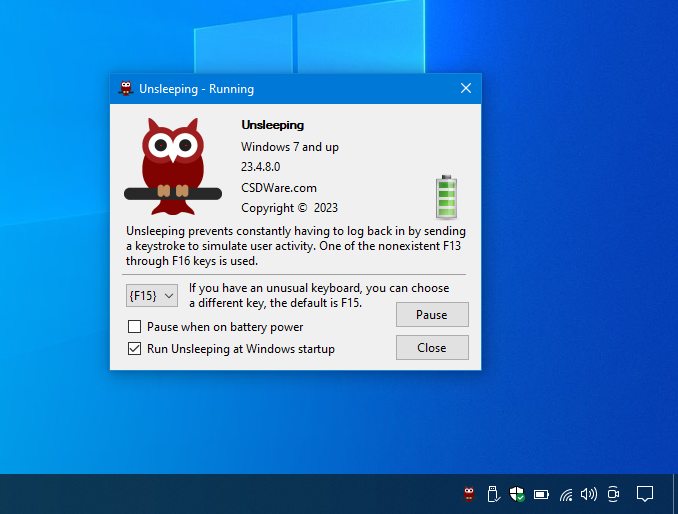Screen dimensions: 678x514
Task: Click the CSDWare.com text
Action: click(279, 188)
